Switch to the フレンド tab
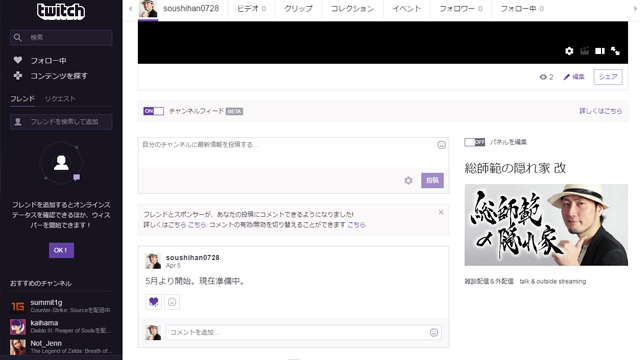 click(x=22, y=99)
